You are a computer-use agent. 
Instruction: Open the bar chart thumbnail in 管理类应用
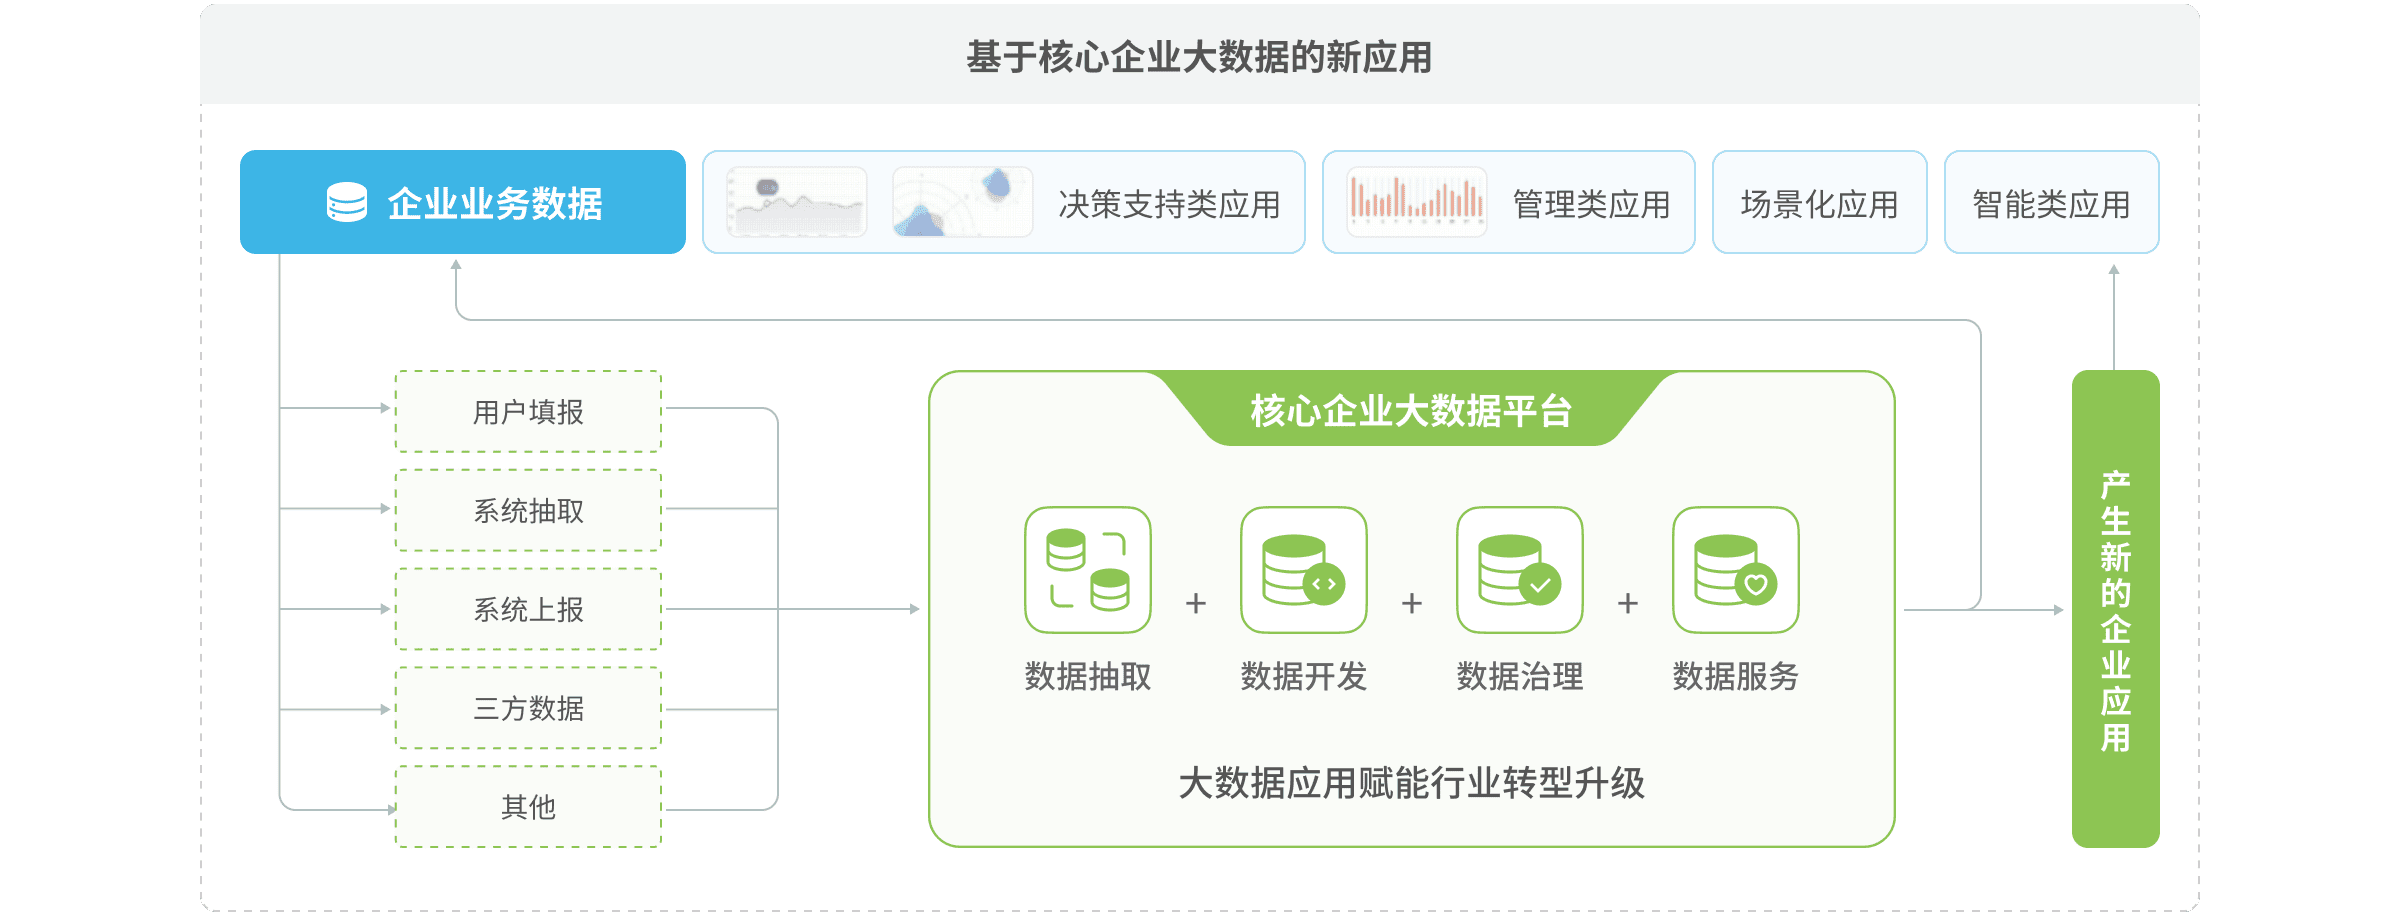1416,202
